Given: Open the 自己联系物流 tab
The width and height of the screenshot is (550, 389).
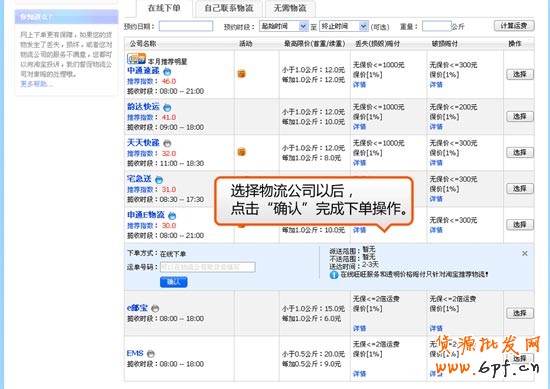Looking at the screenshot, I should click(229, 8).
